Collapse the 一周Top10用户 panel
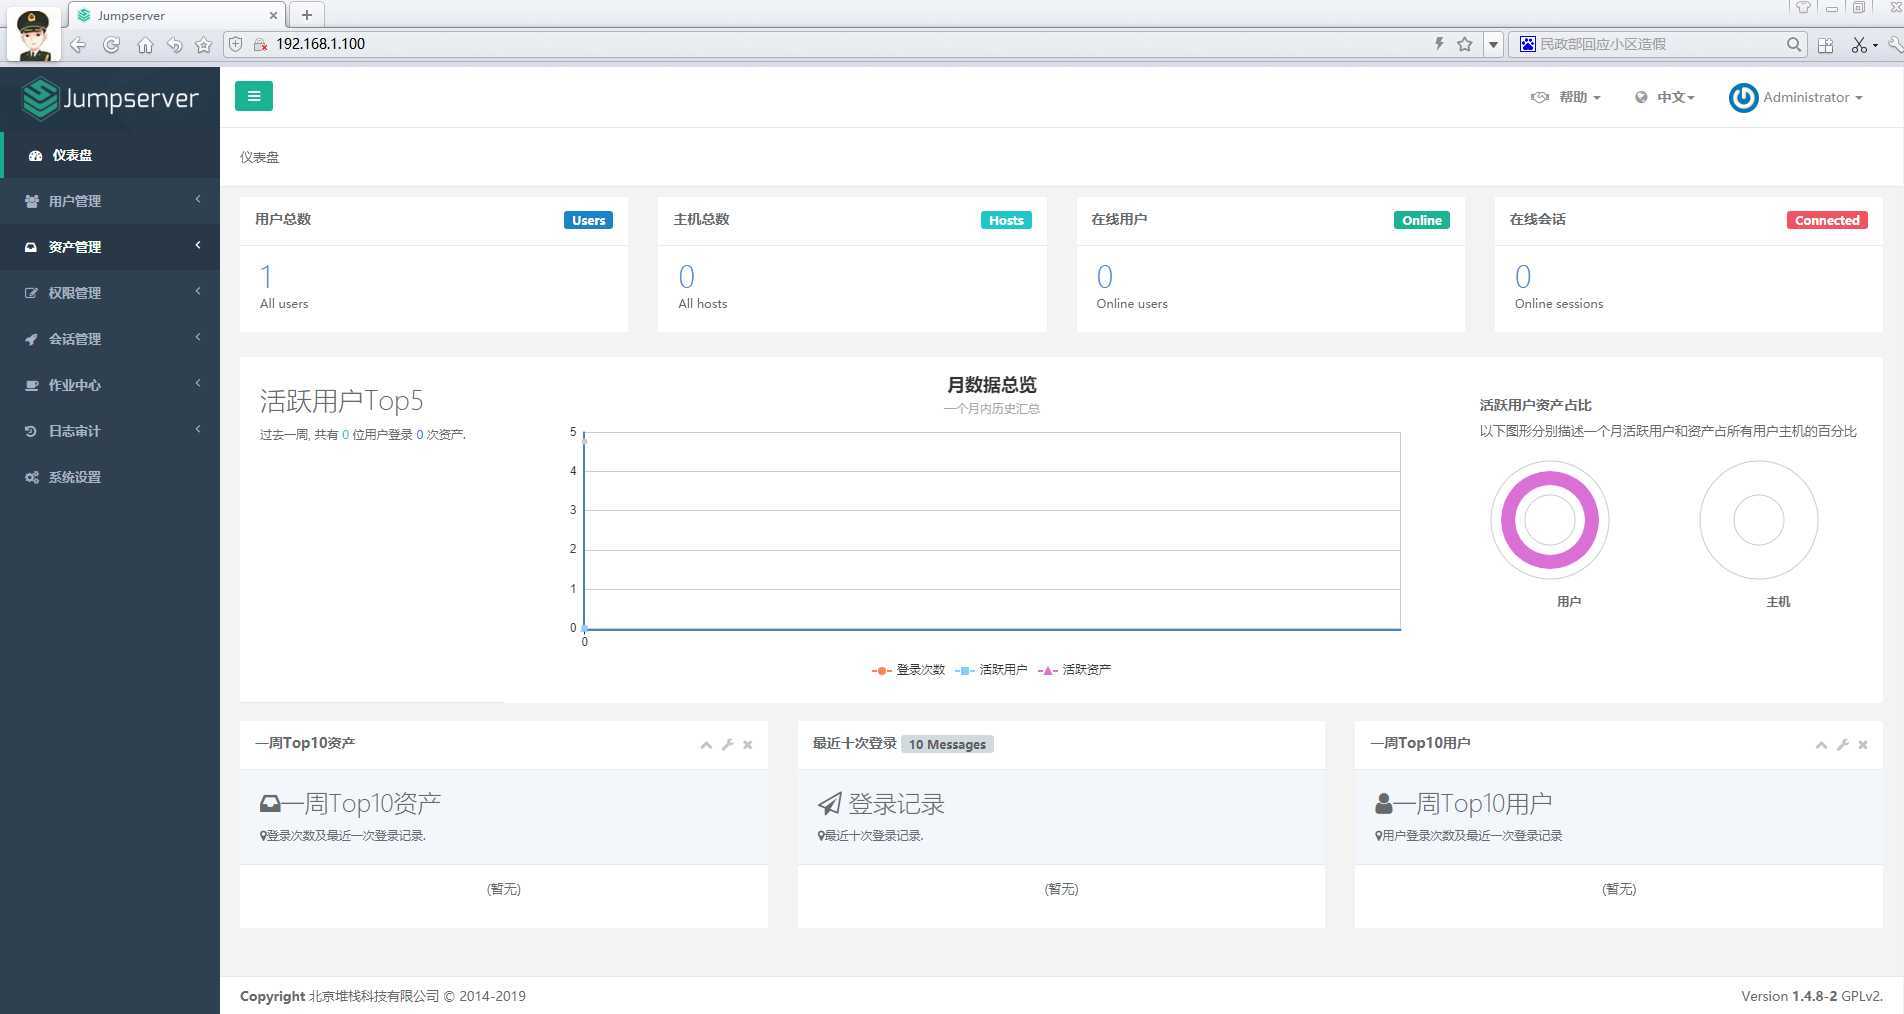The width and height of the screenshot is (1904, 1014). pos(1821,745)
